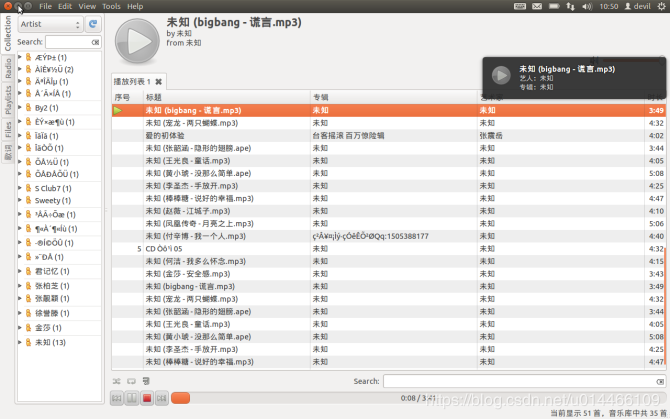Click the 10:50 clock in top panel
670x419 pixels.
tap(608, 6)
